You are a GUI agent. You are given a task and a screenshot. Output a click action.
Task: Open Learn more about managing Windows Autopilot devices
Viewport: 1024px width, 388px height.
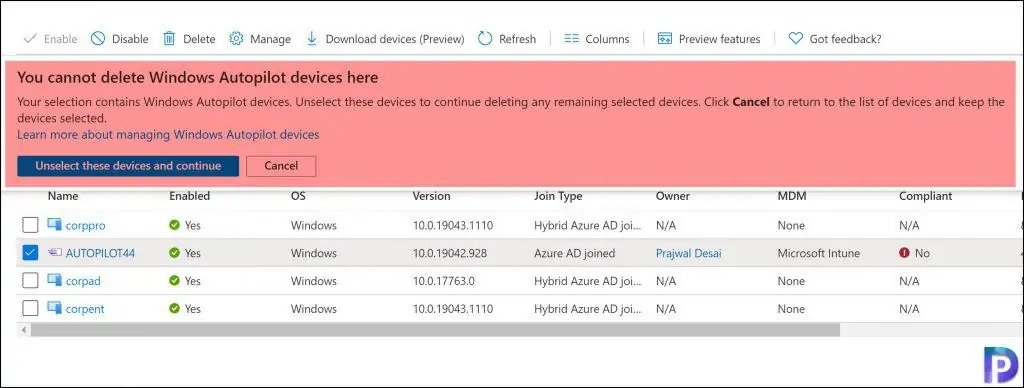point(168,135)
